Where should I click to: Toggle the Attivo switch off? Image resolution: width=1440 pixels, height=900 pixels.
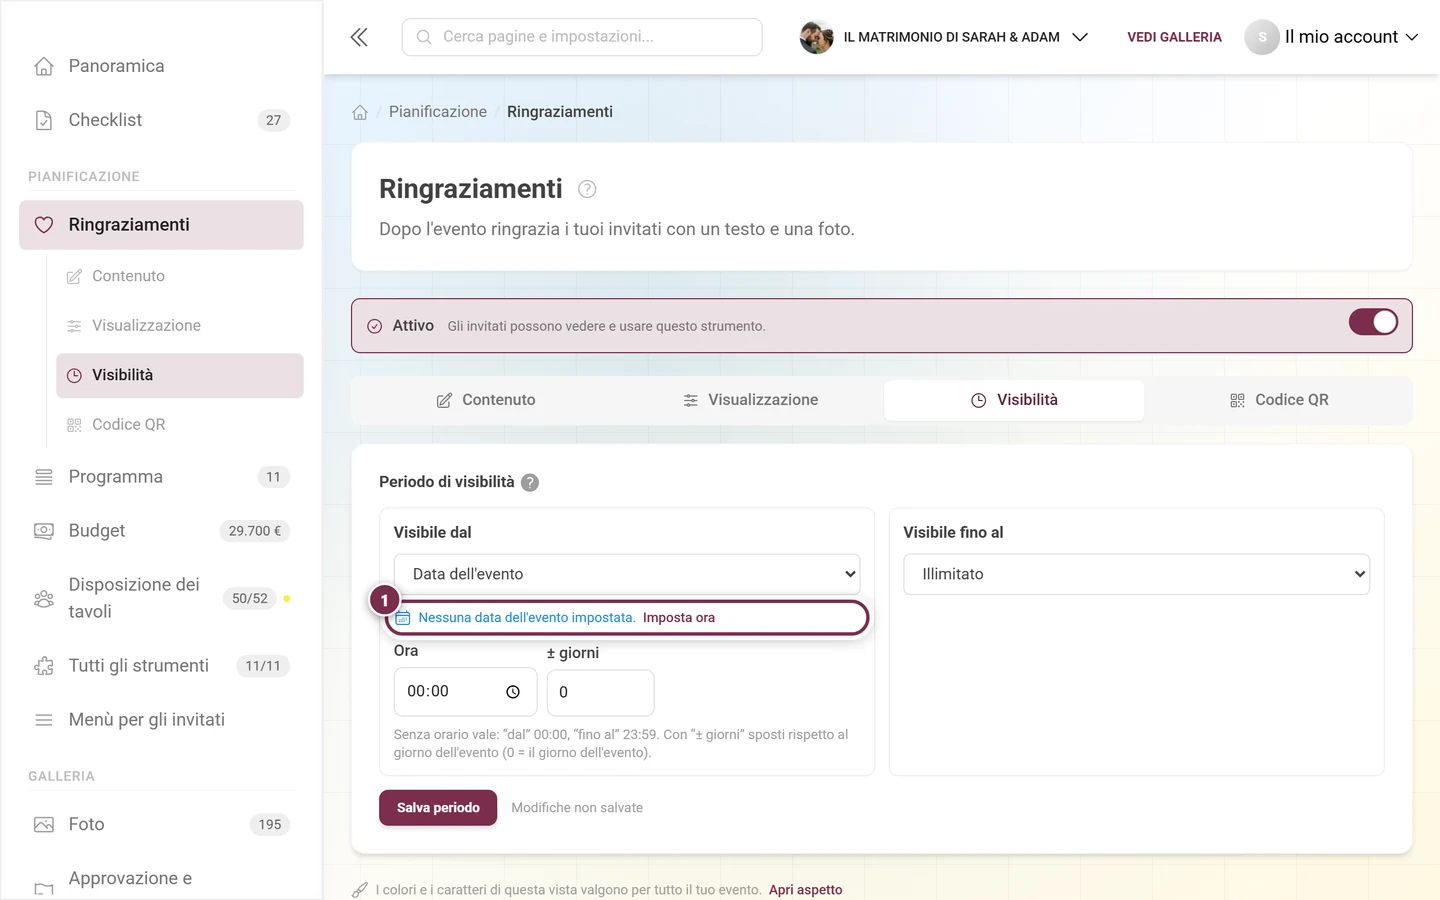[1373, 322]
